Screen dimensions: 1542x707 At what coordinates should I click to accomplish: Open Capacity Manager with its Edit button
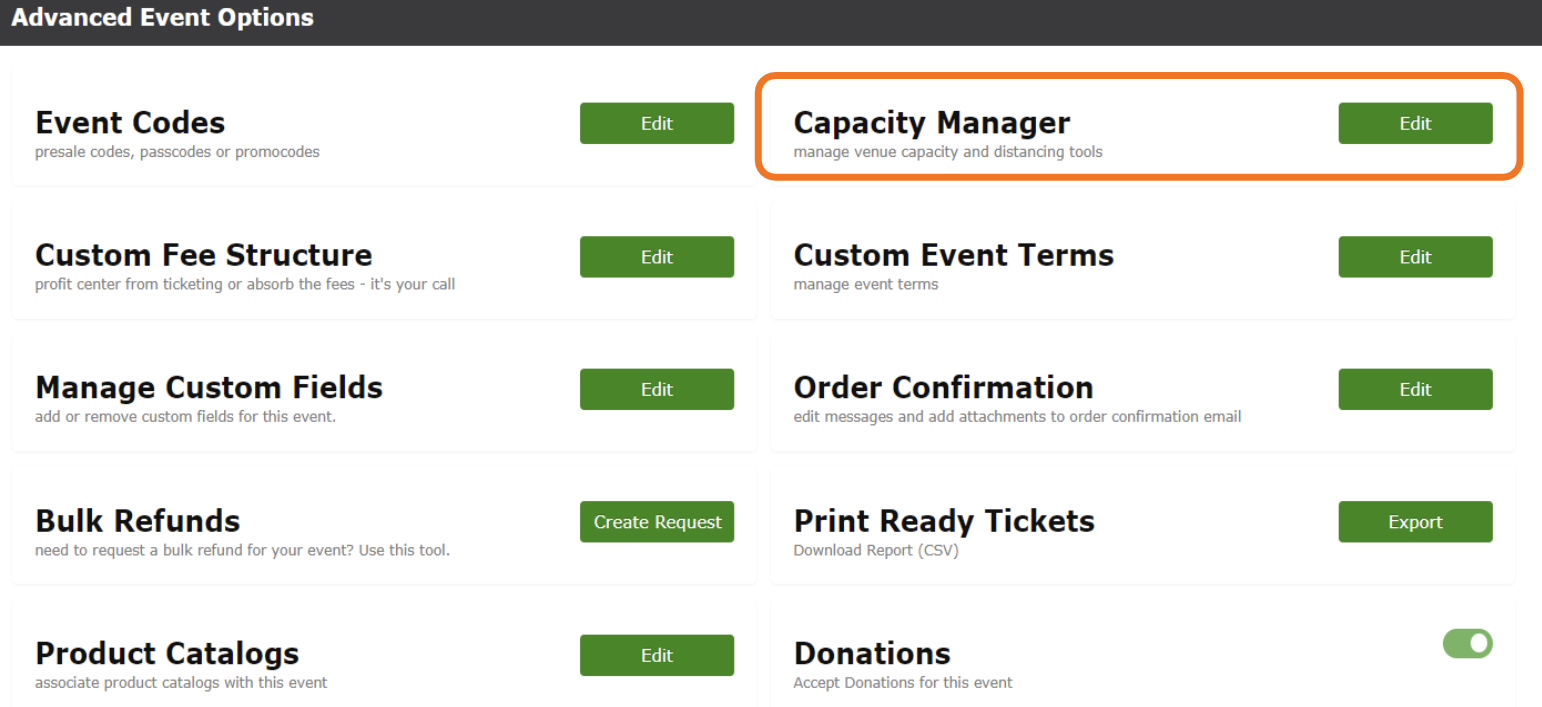pos(1414,123)
